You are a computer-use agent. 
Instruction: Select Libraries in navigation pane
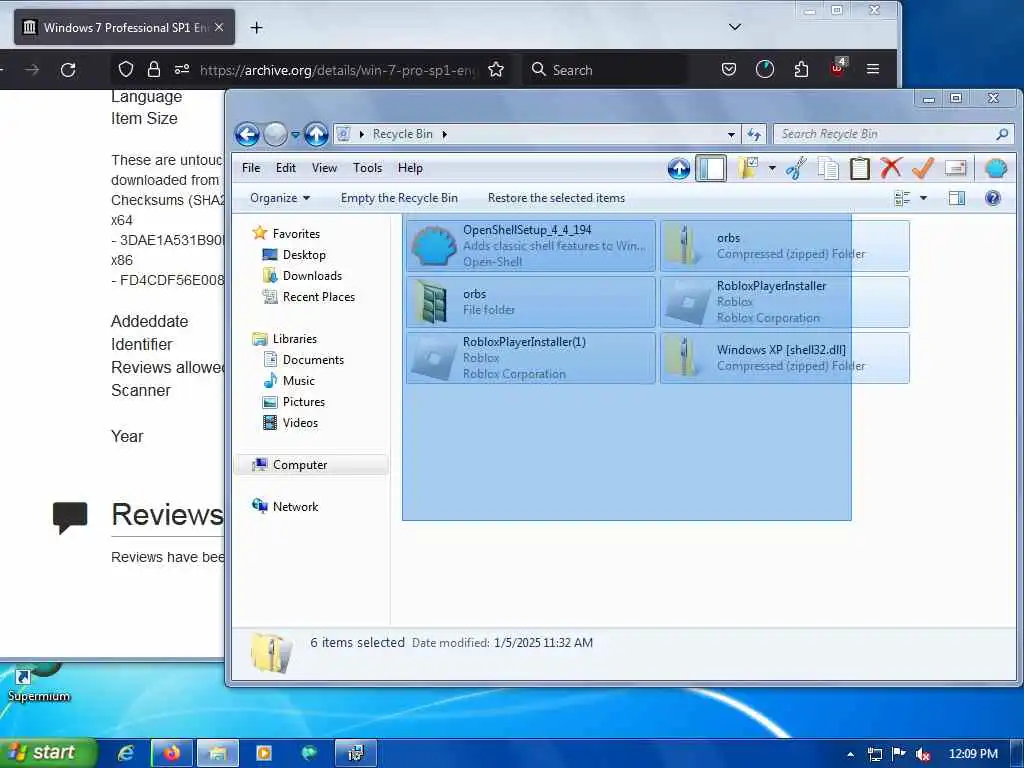pos(294,339)
